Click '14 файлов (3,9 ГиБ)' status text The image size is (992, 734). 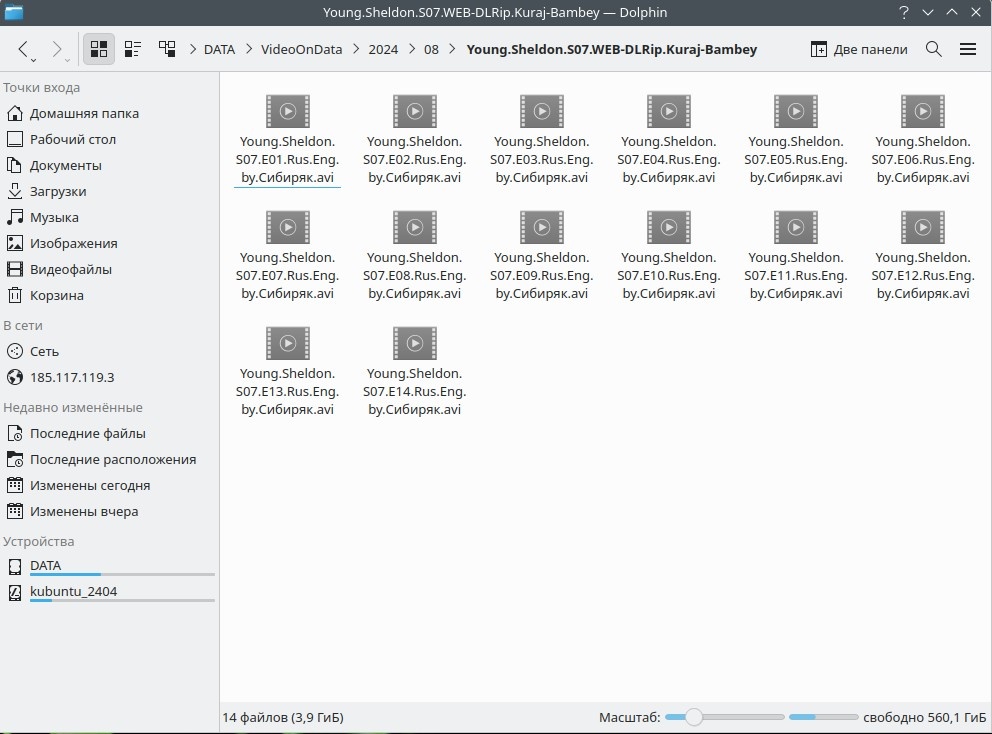pos(283,718)
